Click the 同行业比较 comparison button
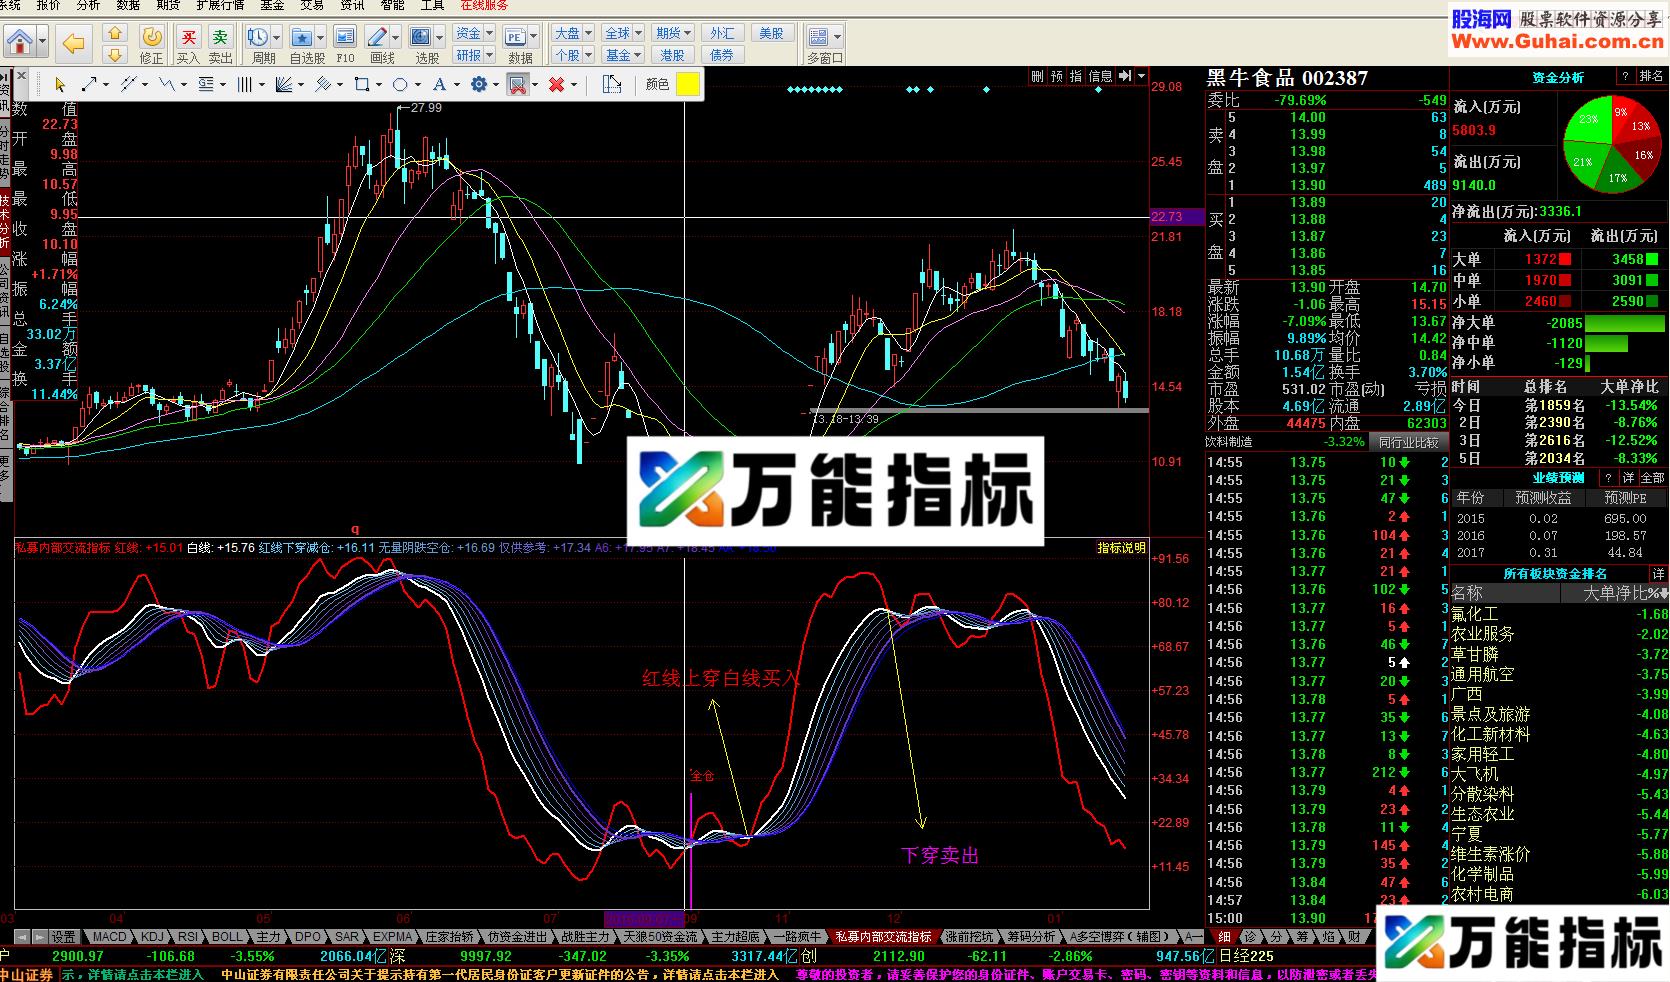 click(x=1408, y=441)
